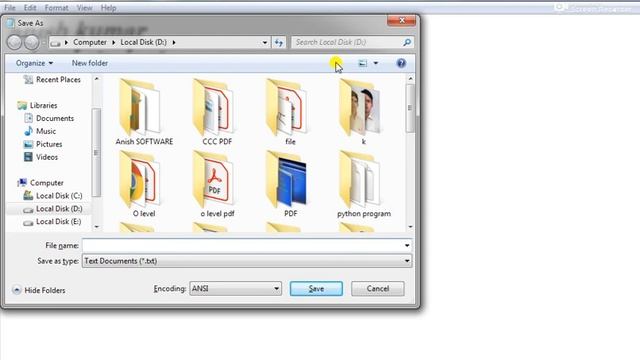Open the CCC PDF folder
The width and height of the screenshot is (640, 360).
coord(217,112)
